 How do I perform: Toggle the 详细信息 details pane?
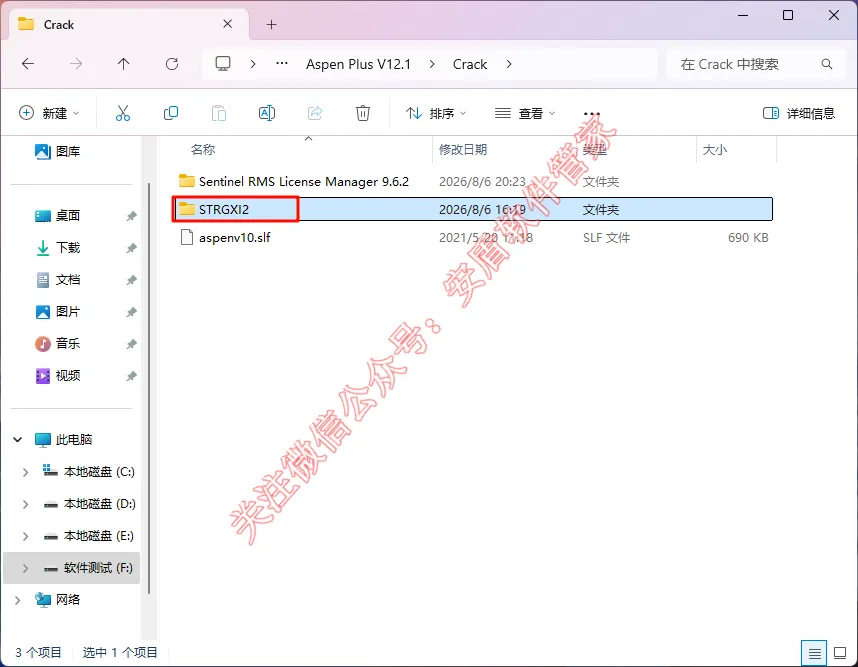[x=799, y=113]
